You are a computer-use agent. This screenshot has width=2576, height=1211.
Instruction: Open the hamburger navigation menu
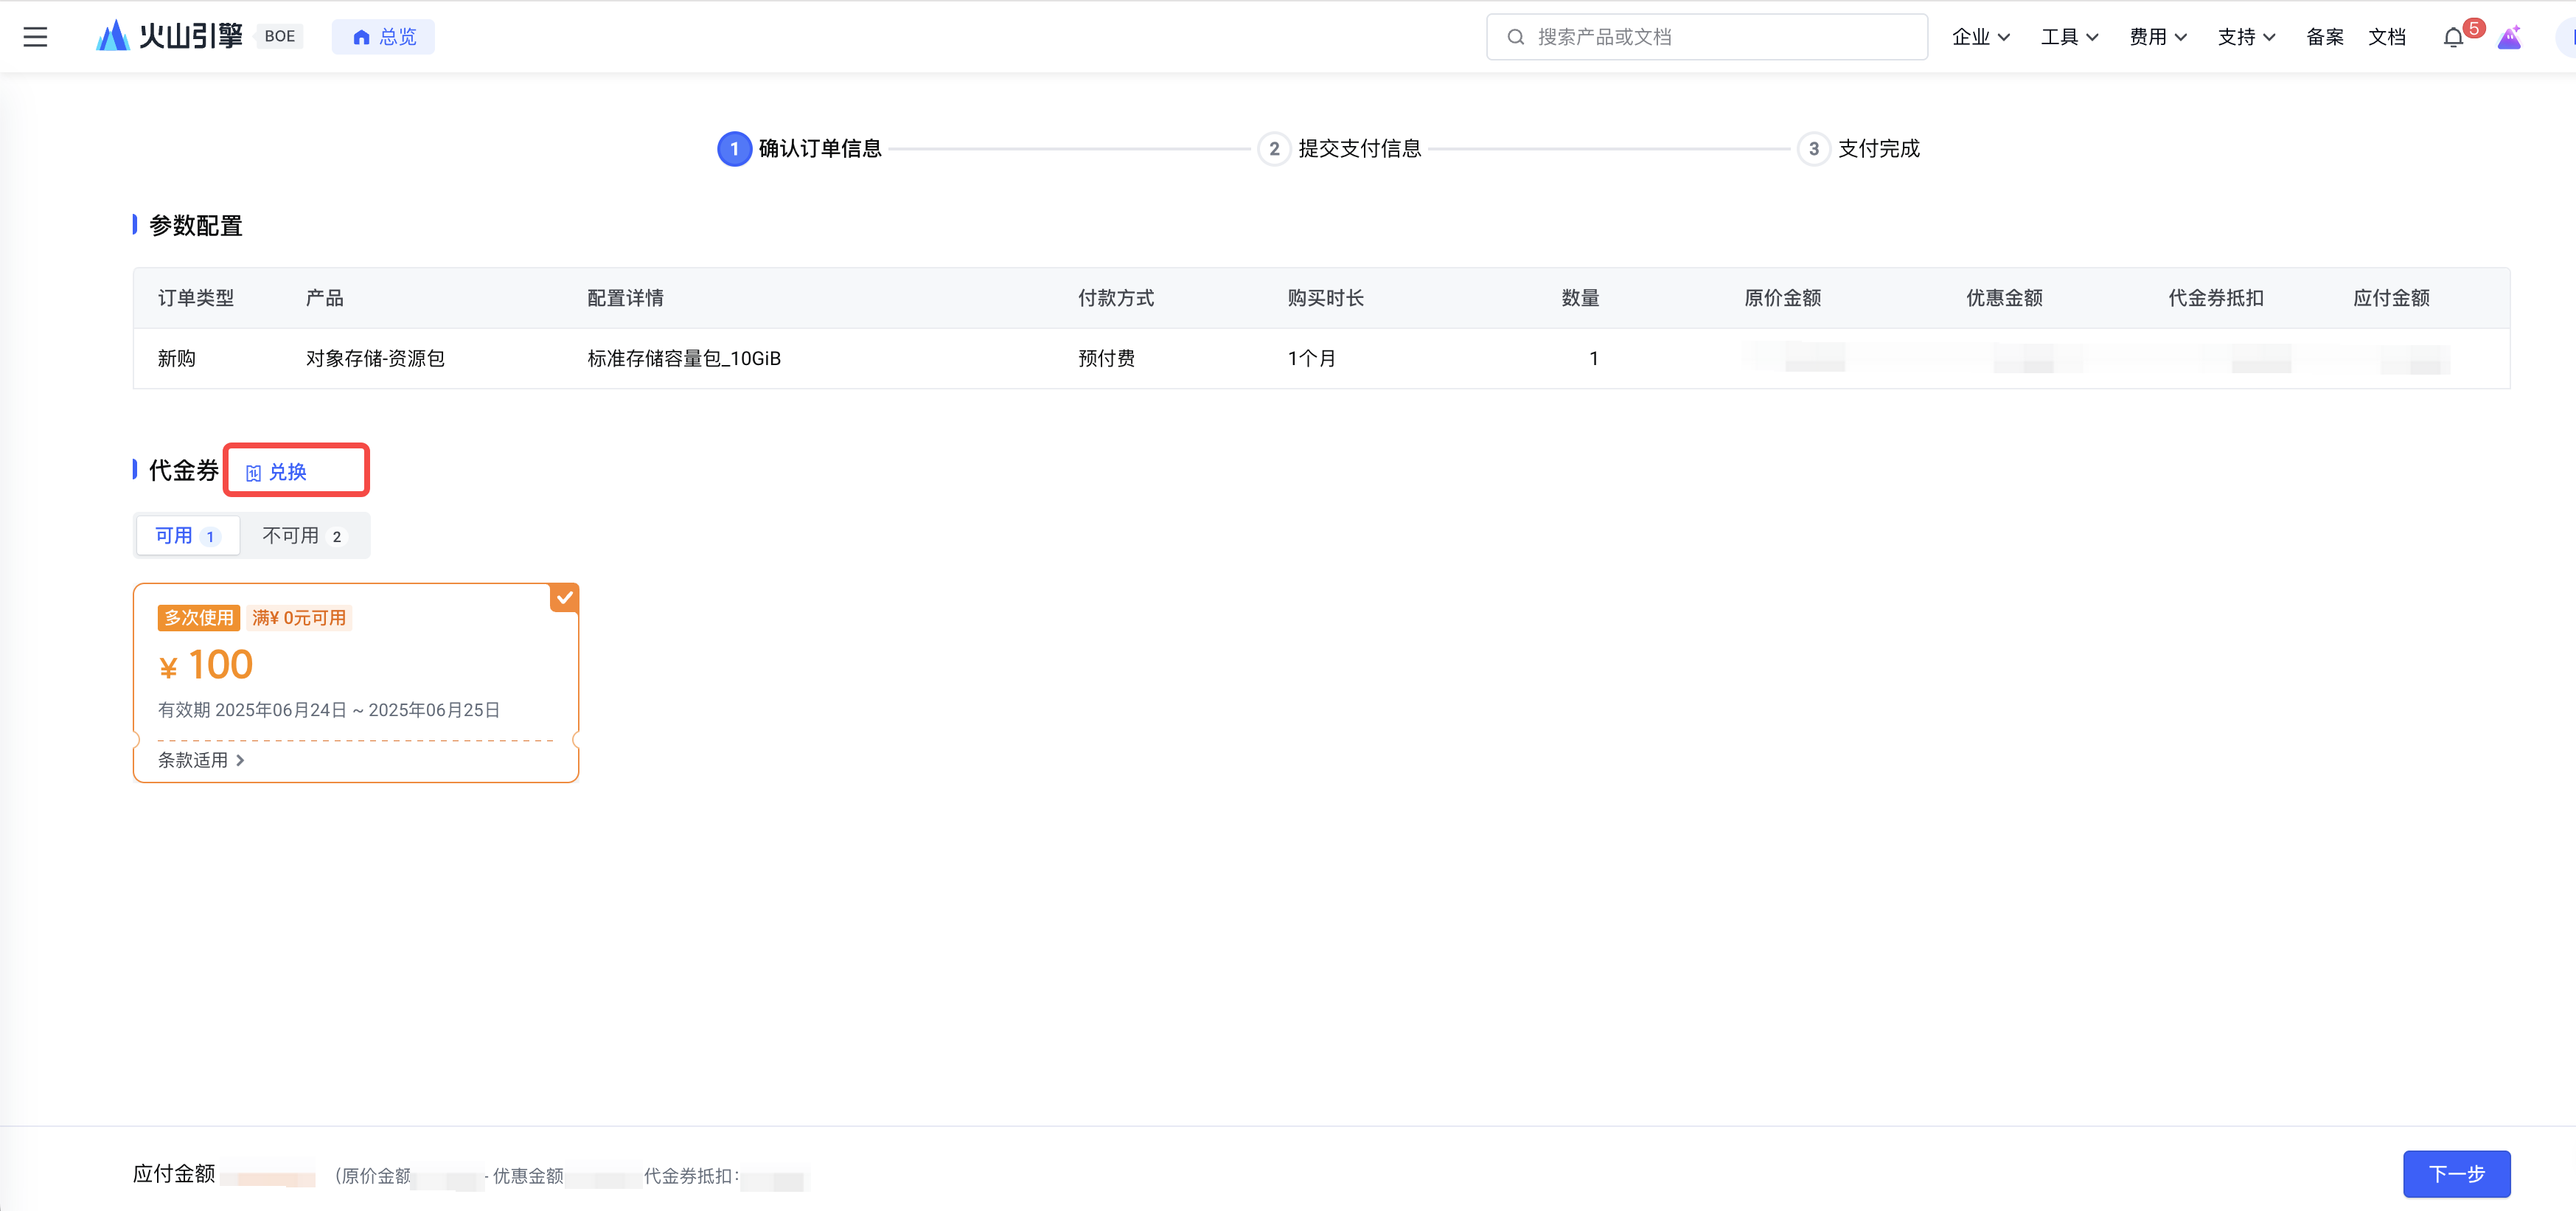pyautogui.click(x=35, y=37)
